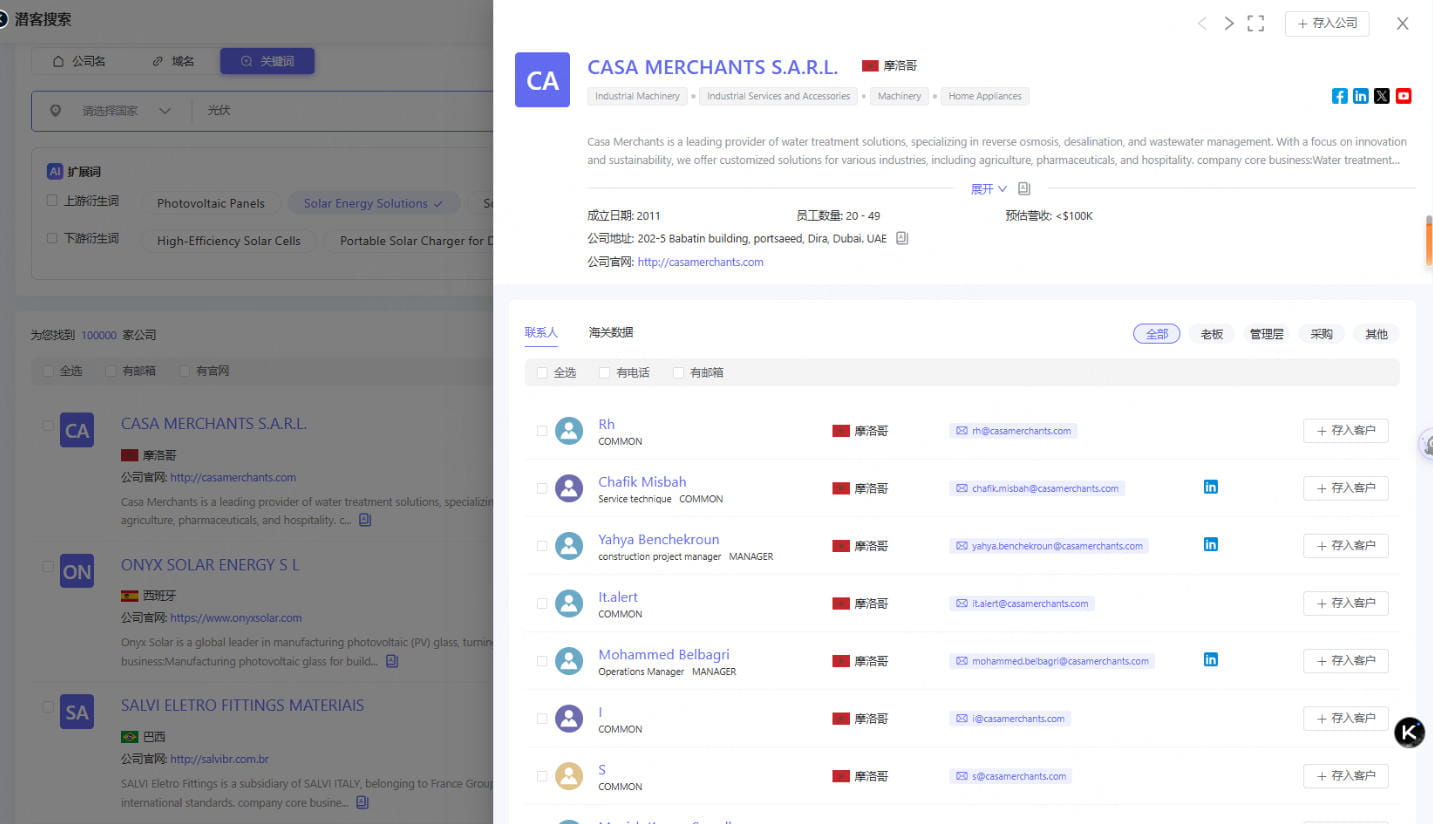Switch search mode to 公司名 tab

click(x=79, y=61)
